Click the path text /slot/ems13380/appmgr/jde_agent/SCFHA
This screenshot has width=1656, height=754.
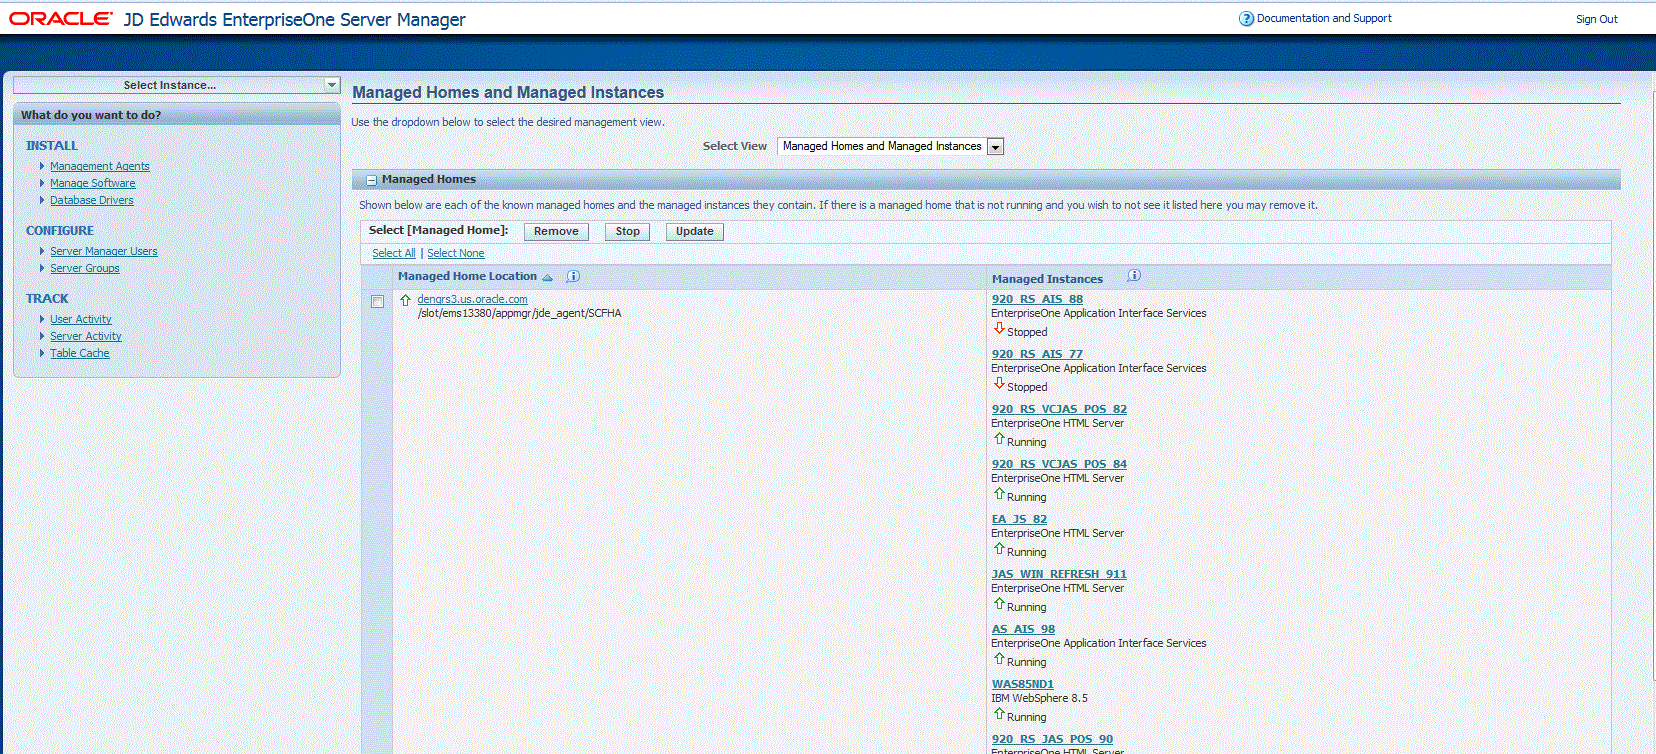[519, 314]
